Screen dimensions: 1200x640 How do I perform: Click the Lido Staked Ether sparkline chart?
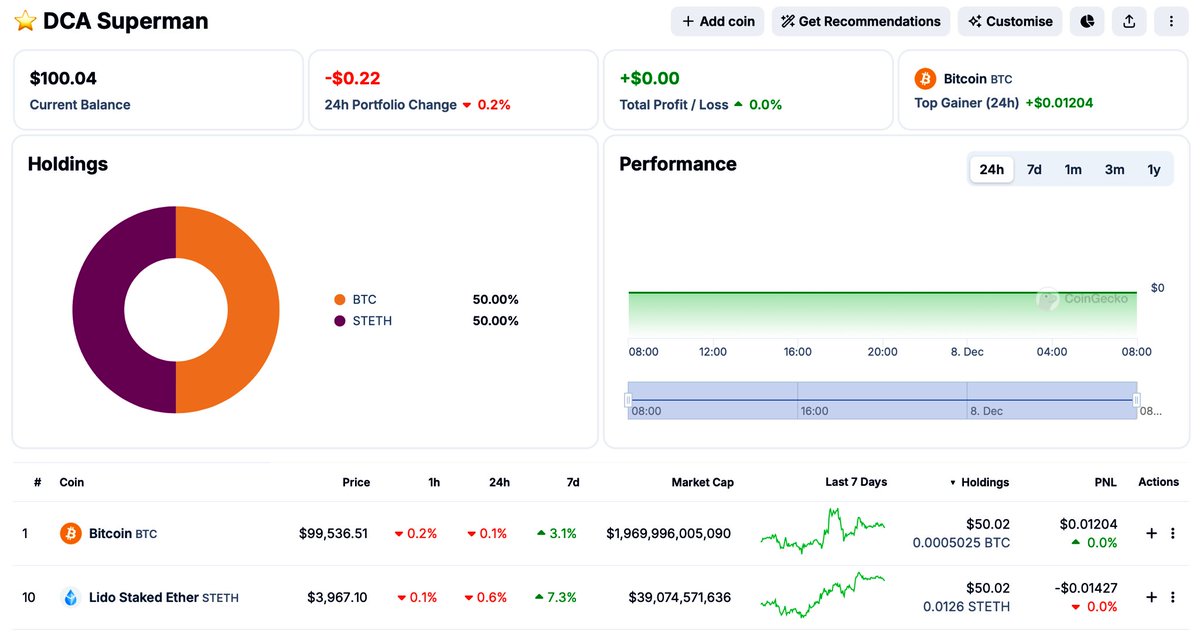pyautogui.click(x=822, y=595)
